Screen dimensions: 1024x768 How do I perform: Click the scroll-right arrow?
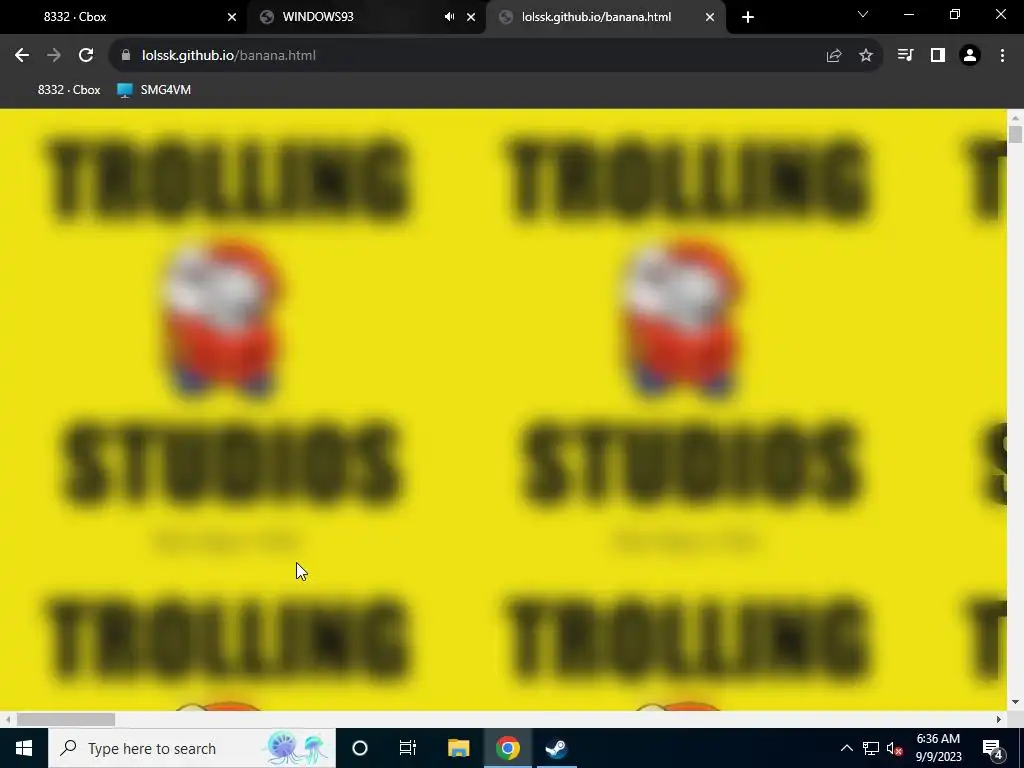(999, 719)
